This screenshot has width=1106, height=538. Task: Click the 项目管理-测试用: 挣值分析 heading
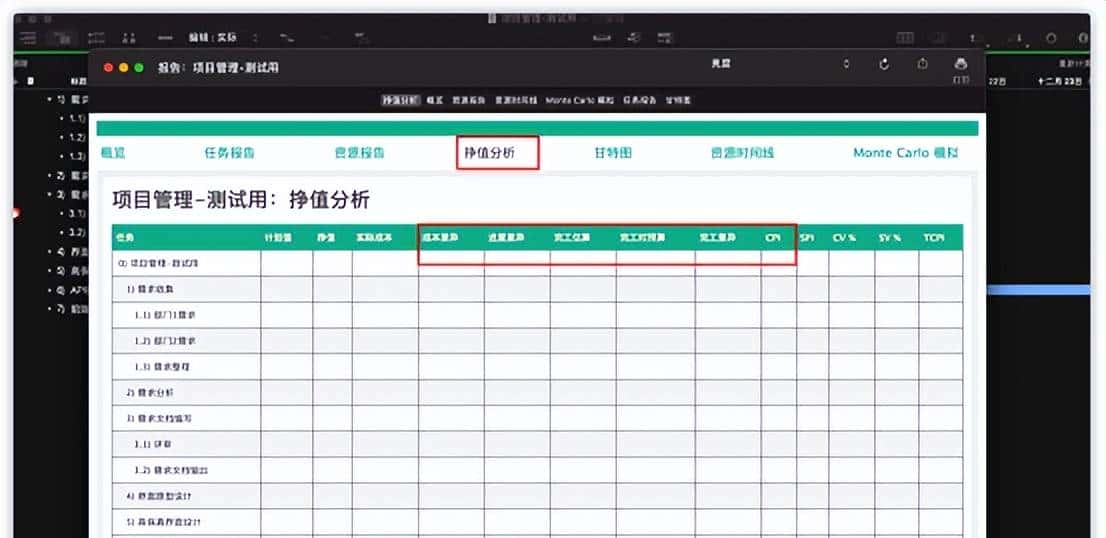click(x=241, y=200)
